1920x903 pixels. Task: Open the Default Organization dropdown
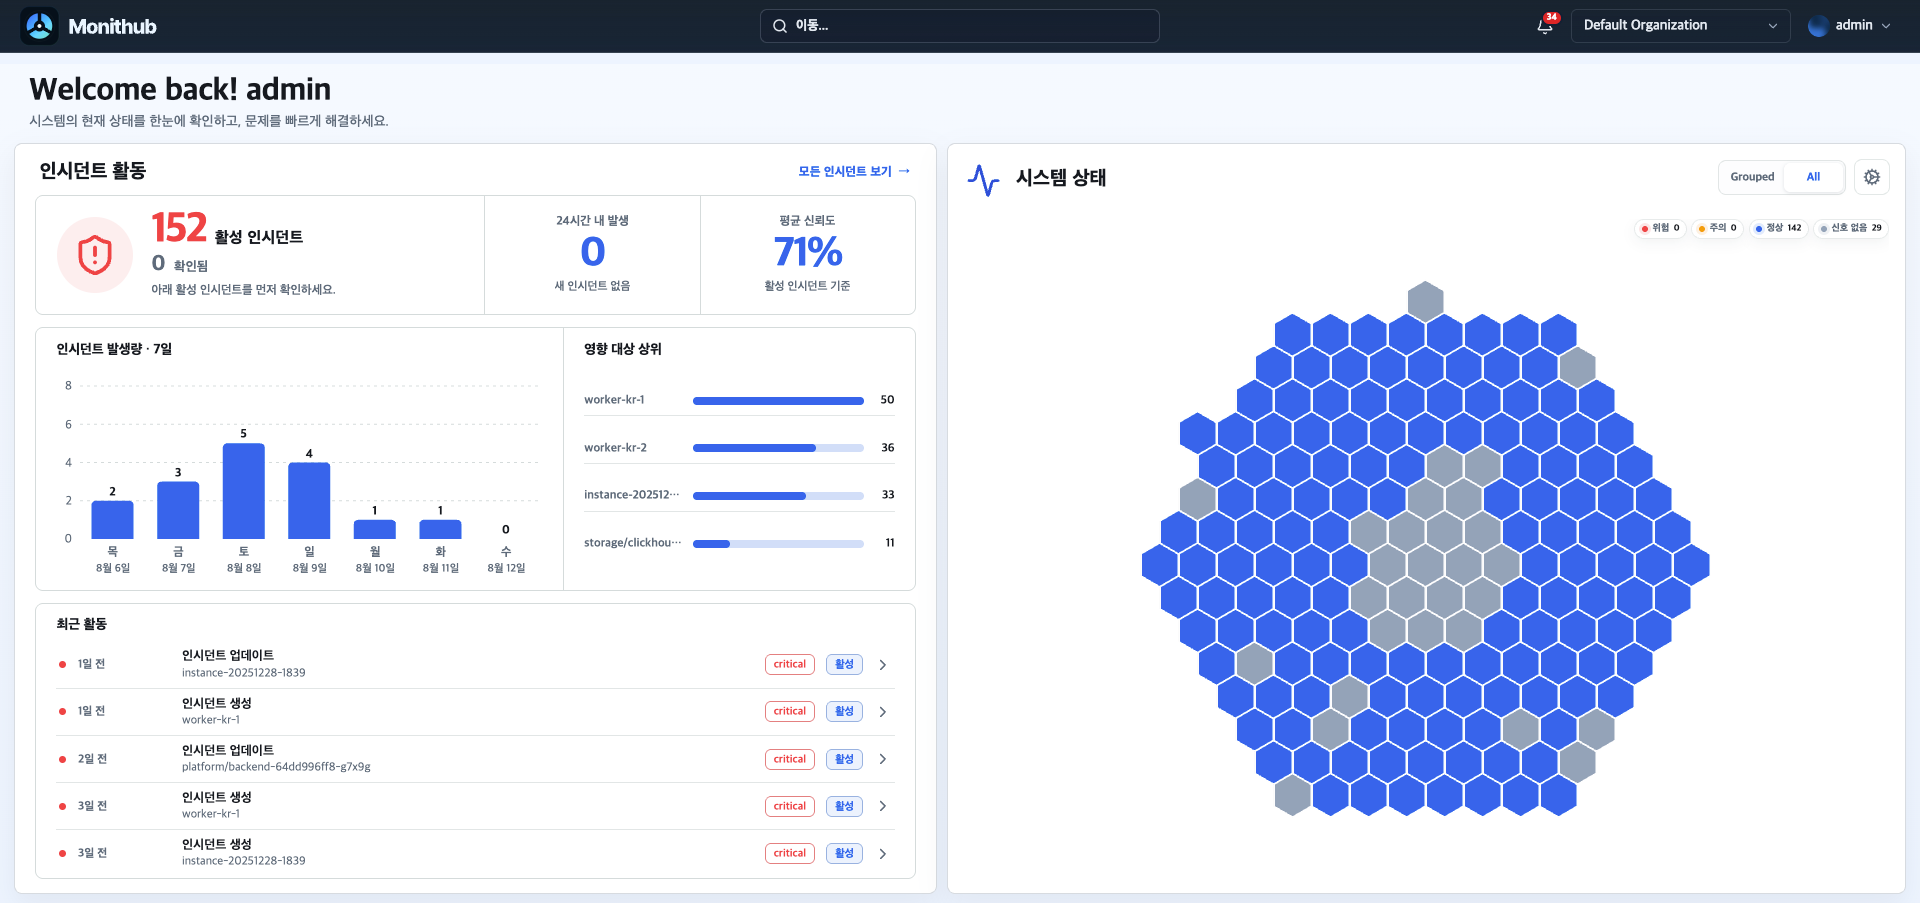[x=1680, y=26]
